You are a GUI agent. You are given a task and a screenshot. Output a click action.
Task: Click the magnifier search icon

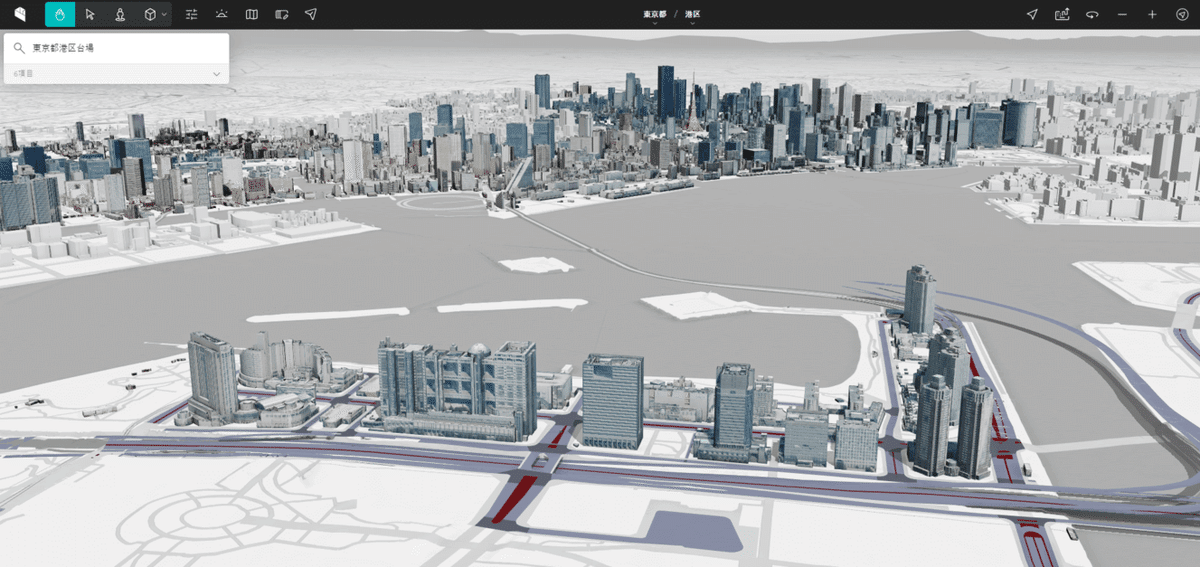coord(19,48)
